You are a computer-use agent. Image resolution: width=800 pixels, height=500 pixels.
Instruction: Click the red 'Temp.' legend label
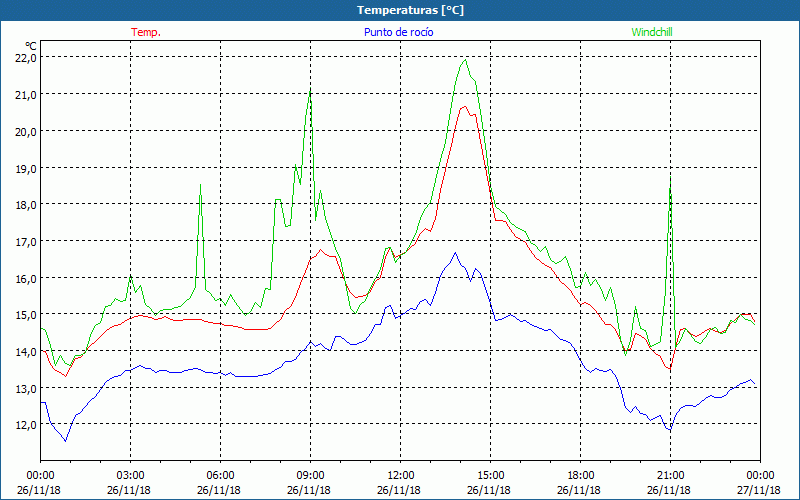point(146,32)
